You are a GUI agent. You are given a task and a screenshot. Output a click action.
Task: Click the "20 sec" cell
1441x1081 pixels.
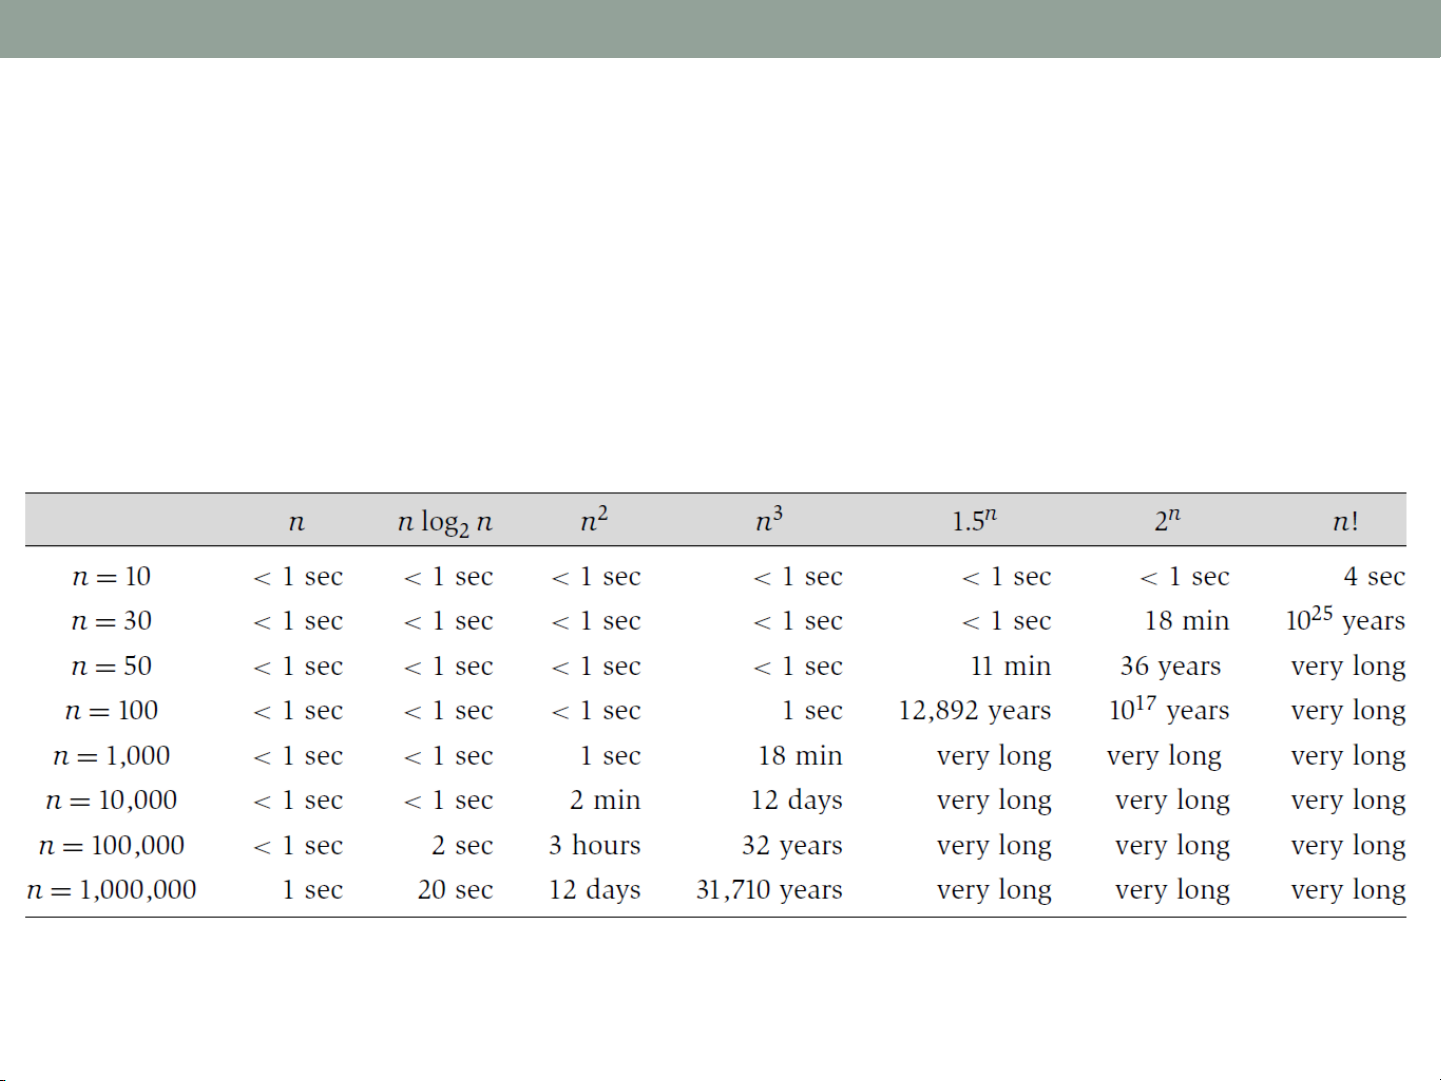pos(455,890)
